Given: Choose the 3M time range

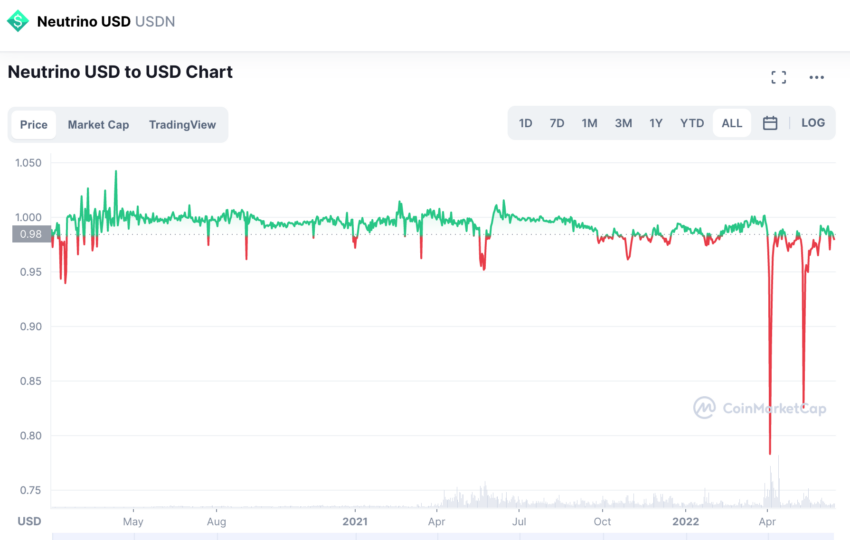Looking at the screenshot, I should (623, 123).
